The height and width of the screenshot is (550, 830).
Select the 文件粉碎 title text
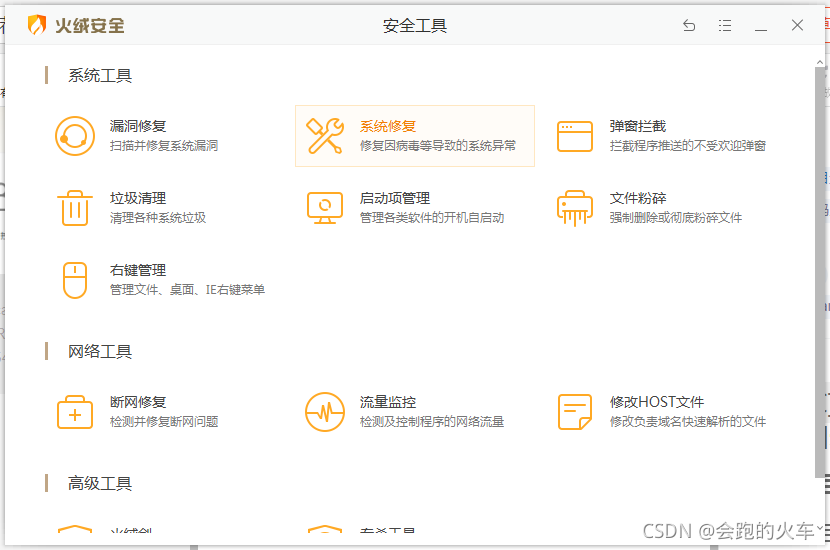click(637, 198)
